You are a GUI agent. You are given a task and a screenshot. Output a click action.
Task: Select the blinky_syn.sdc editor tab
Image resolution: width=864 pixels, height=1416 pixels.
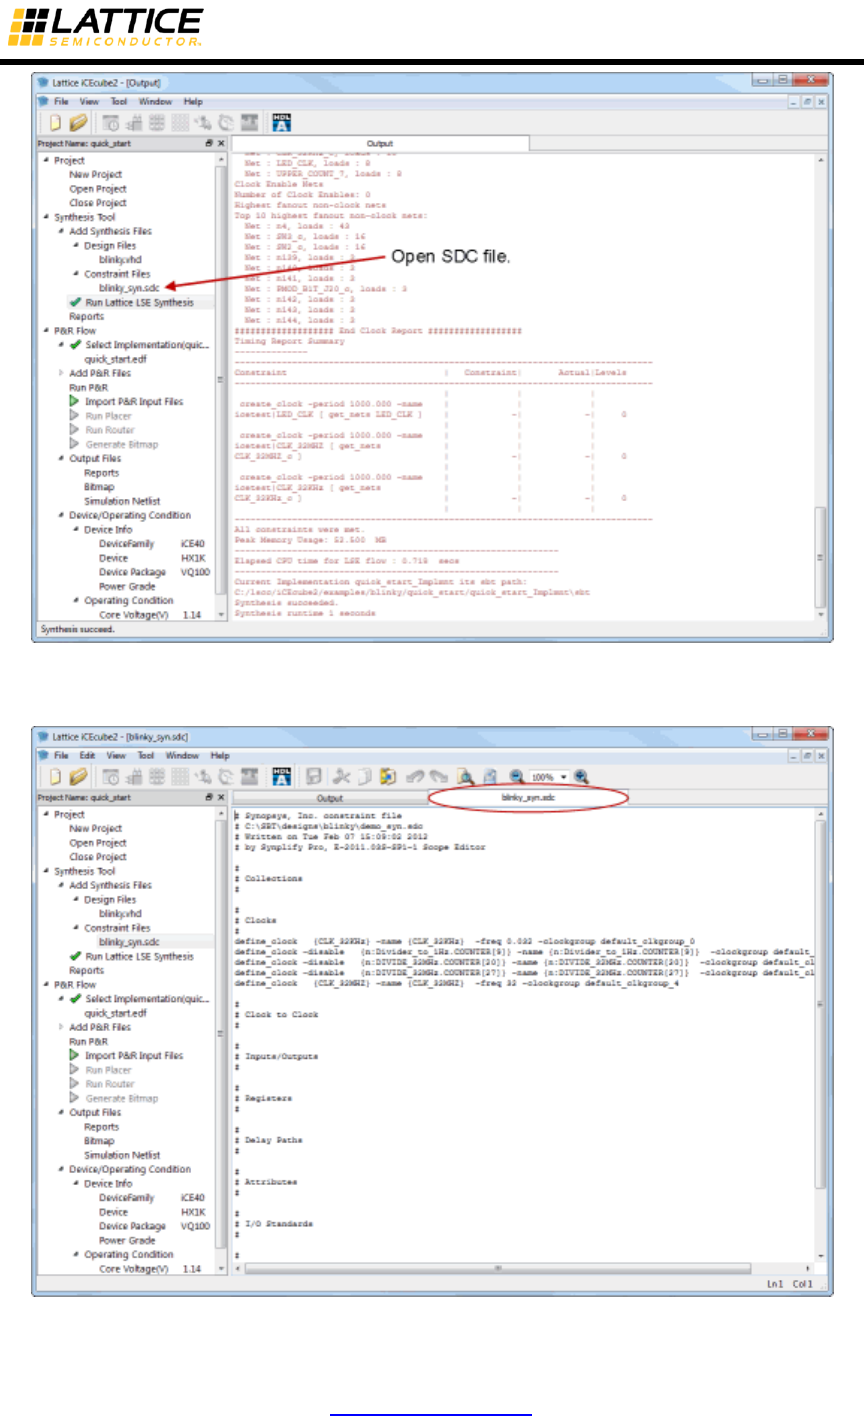(x=526, y=798)
